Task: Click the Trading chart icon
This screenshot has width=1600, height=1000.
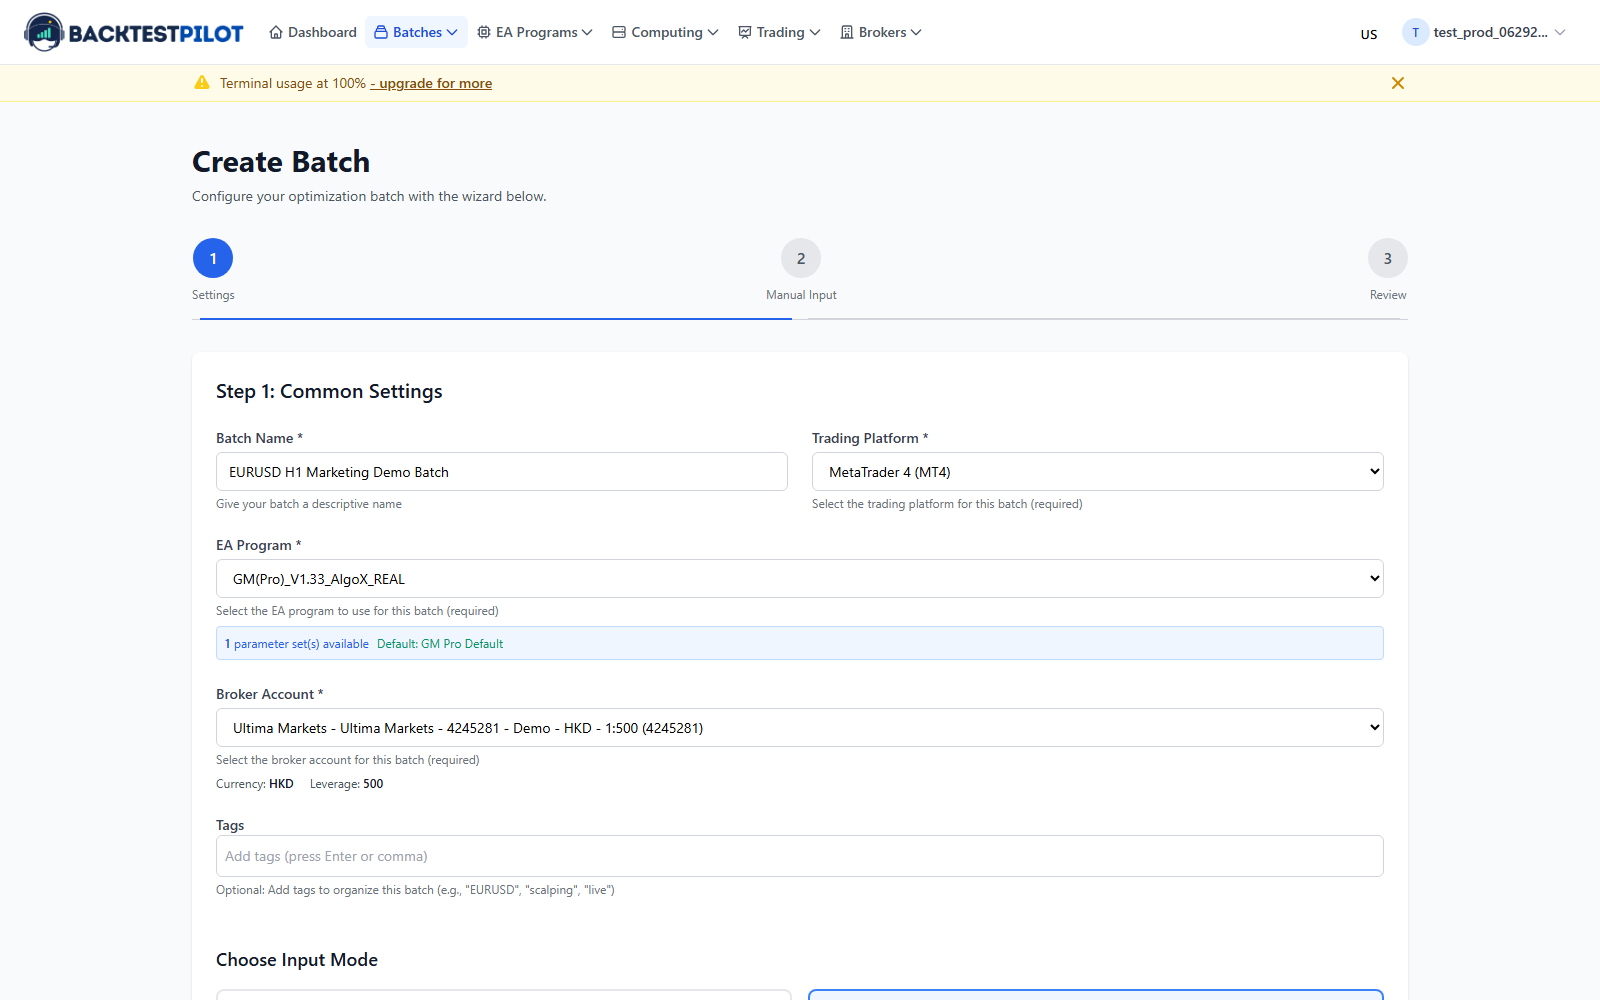Action: [745, 32]
